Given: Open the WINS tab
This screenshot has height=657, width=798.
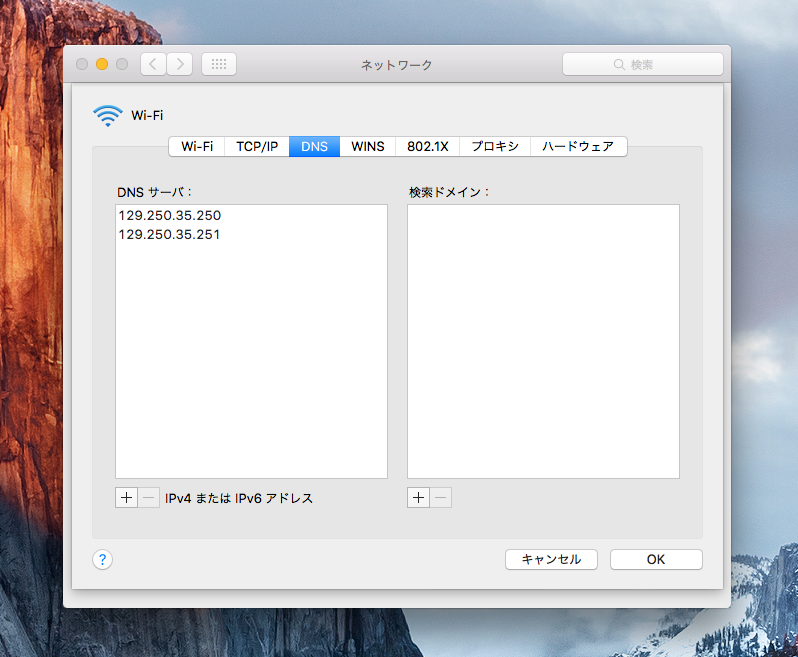Looking at the screenshot, I should pos(367,147).
